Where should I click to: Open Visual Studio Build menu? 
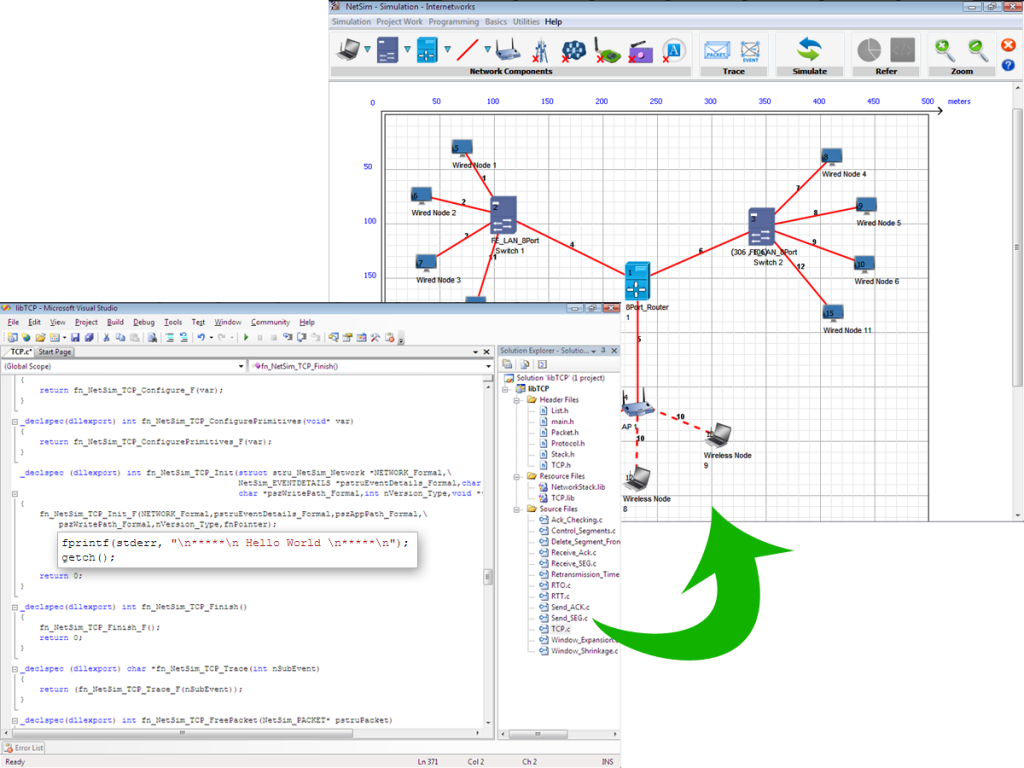[x=115, y=322]
